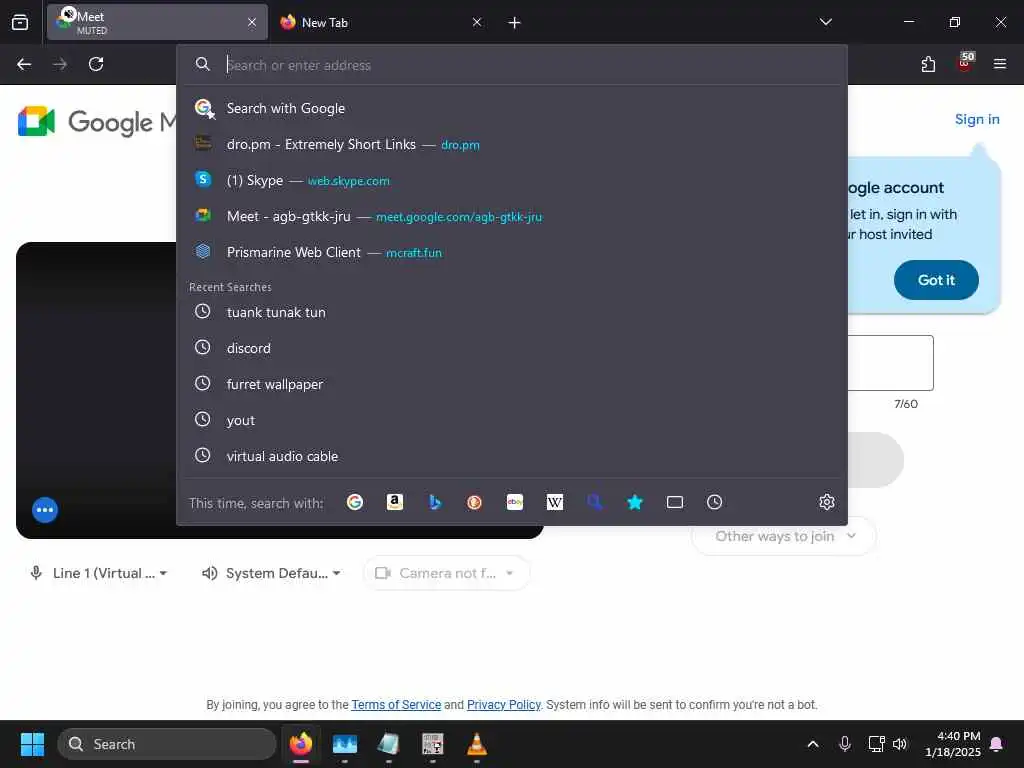Select recent search discord
Screen dimensions: 1024x768
tap(512, 348)
